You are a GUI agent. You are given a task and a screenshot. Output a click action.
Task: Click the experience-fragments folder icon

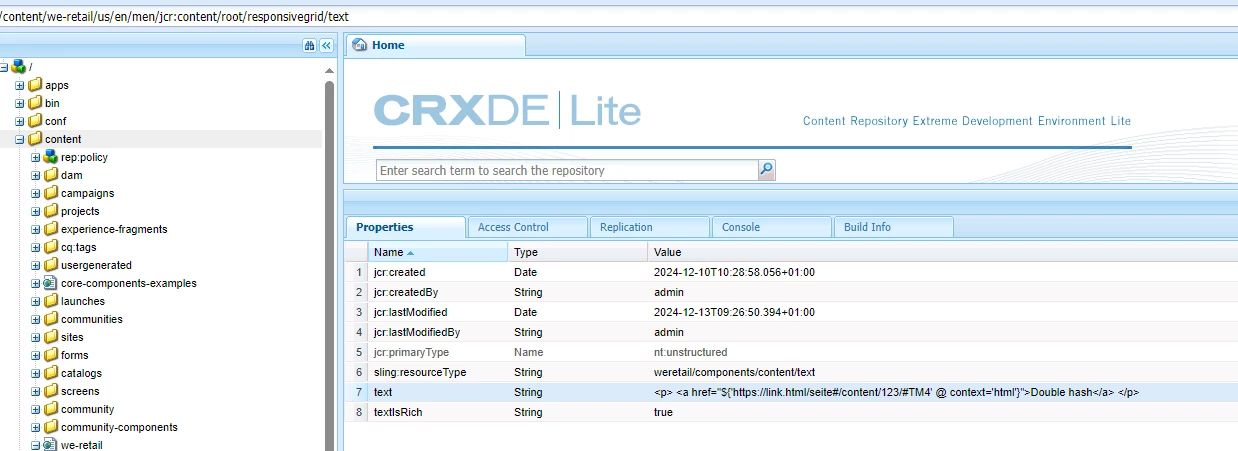click(x=51, y=229)
